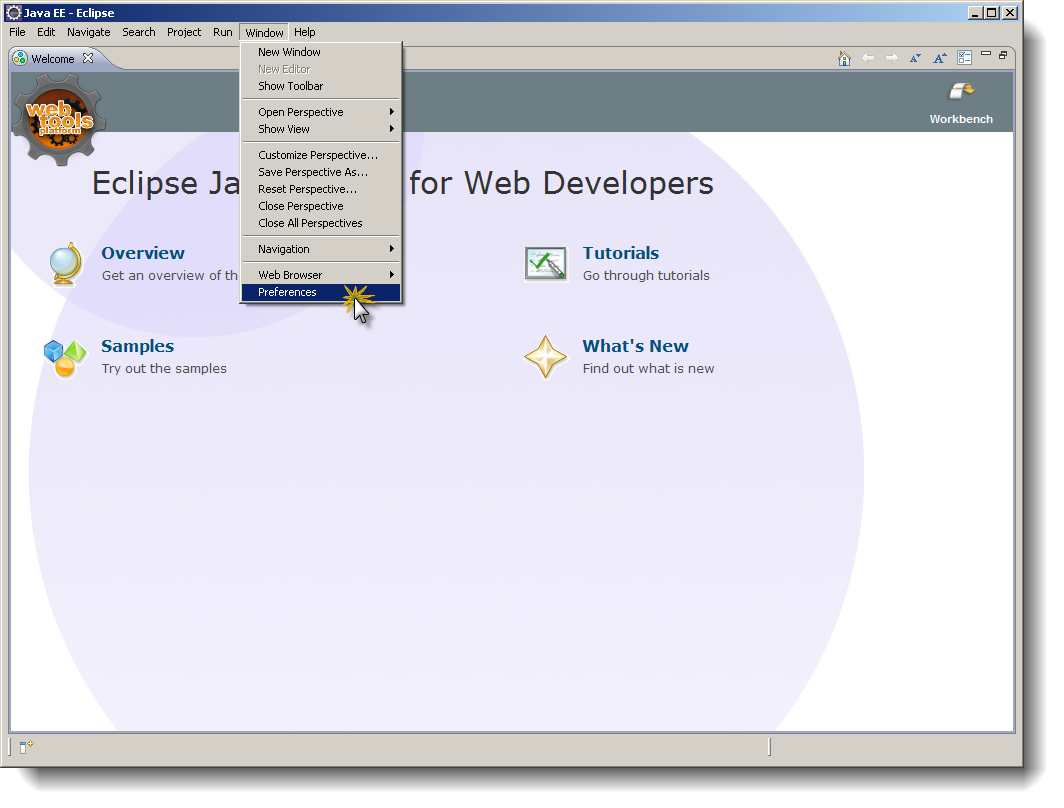The image size is (1064, 808).
Task: Click the Home icon on the Welcome toolbar
Action: [x=845, y=58]
